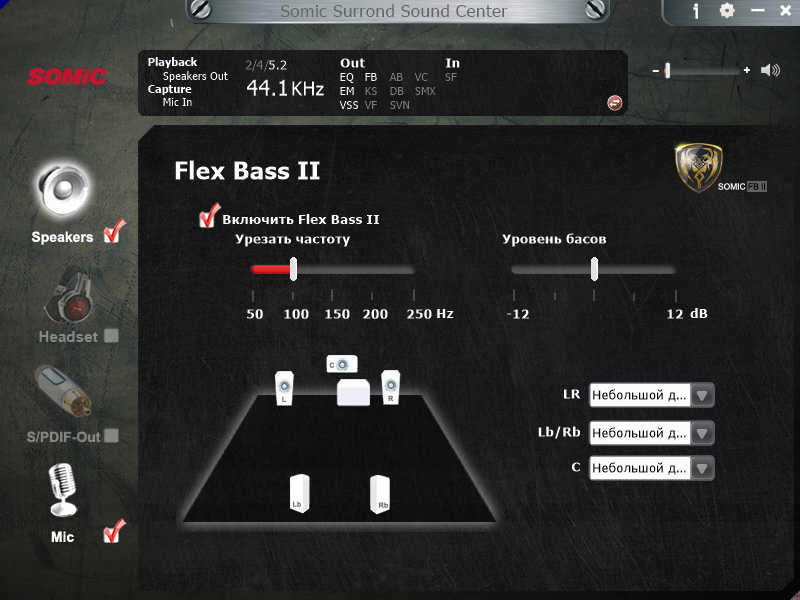Open the VSS output effect
Viewport: 800px width, 600px height.
click(x=349, y=105)
